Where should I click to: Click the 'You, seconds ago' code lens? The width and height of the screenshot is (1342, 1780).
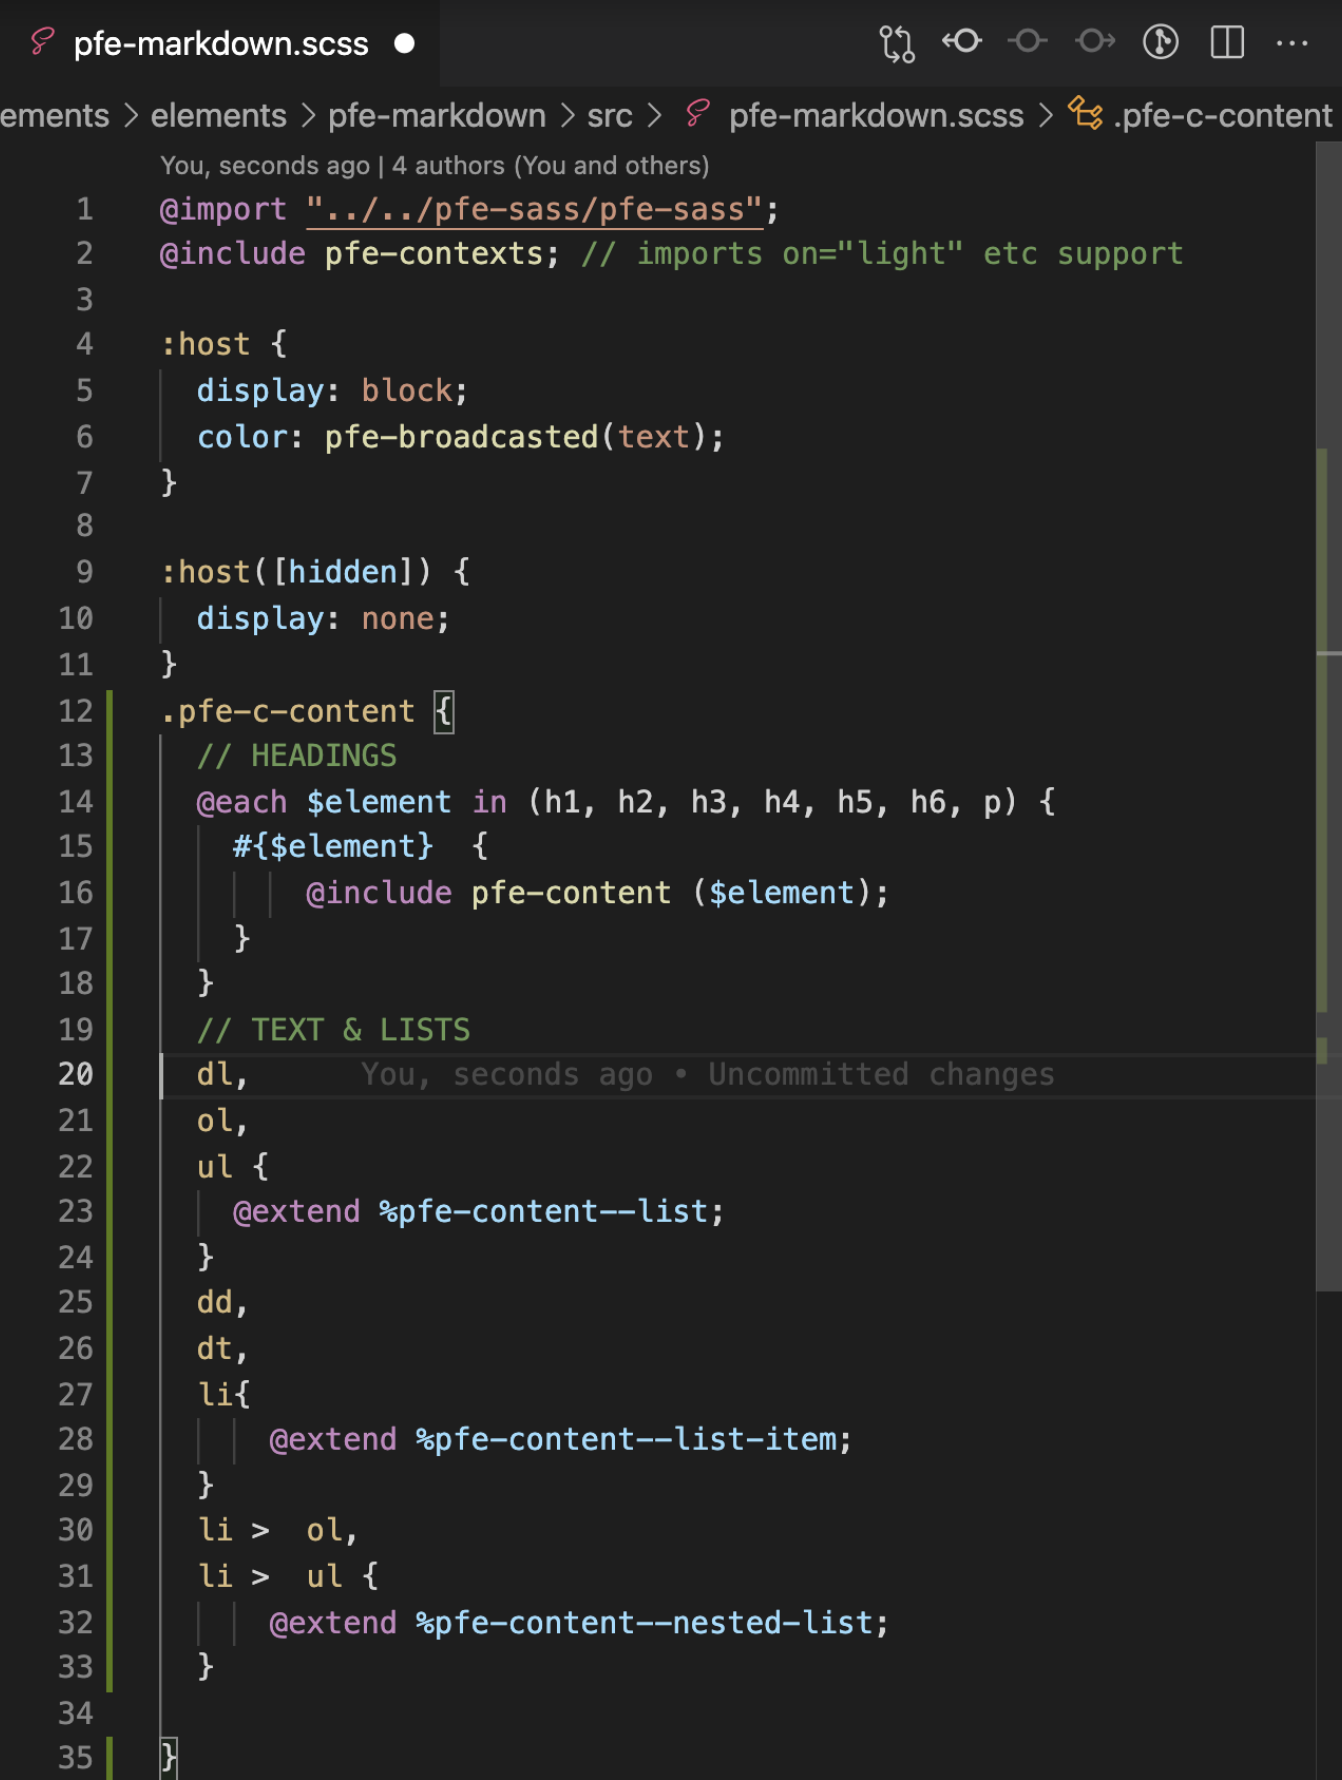pos(265,166)
